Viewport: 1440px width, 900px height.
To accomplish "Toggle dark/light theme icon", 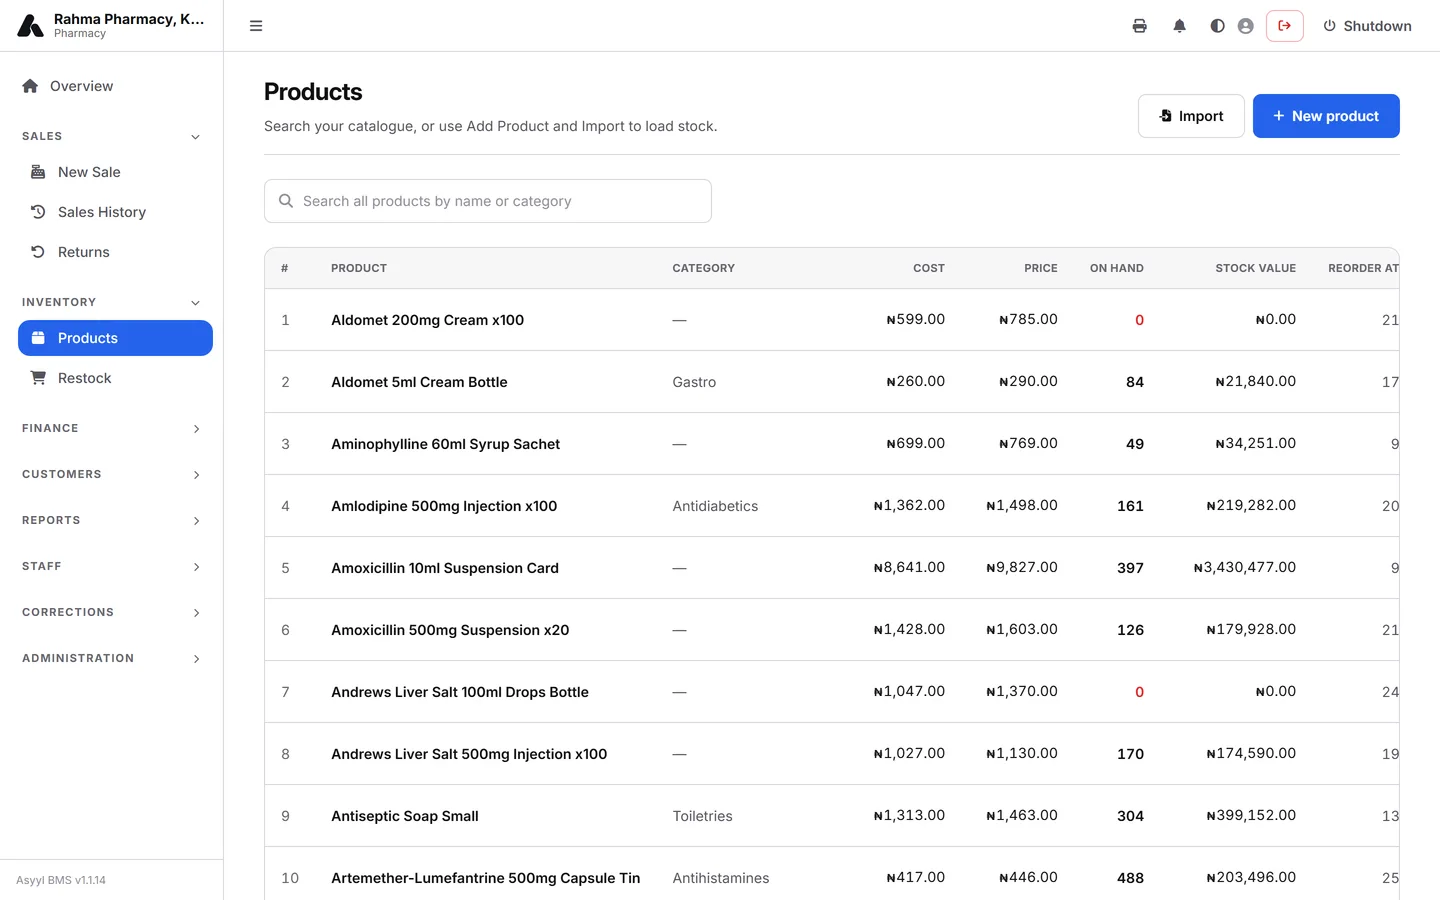I will click(x=1217, y=26).
